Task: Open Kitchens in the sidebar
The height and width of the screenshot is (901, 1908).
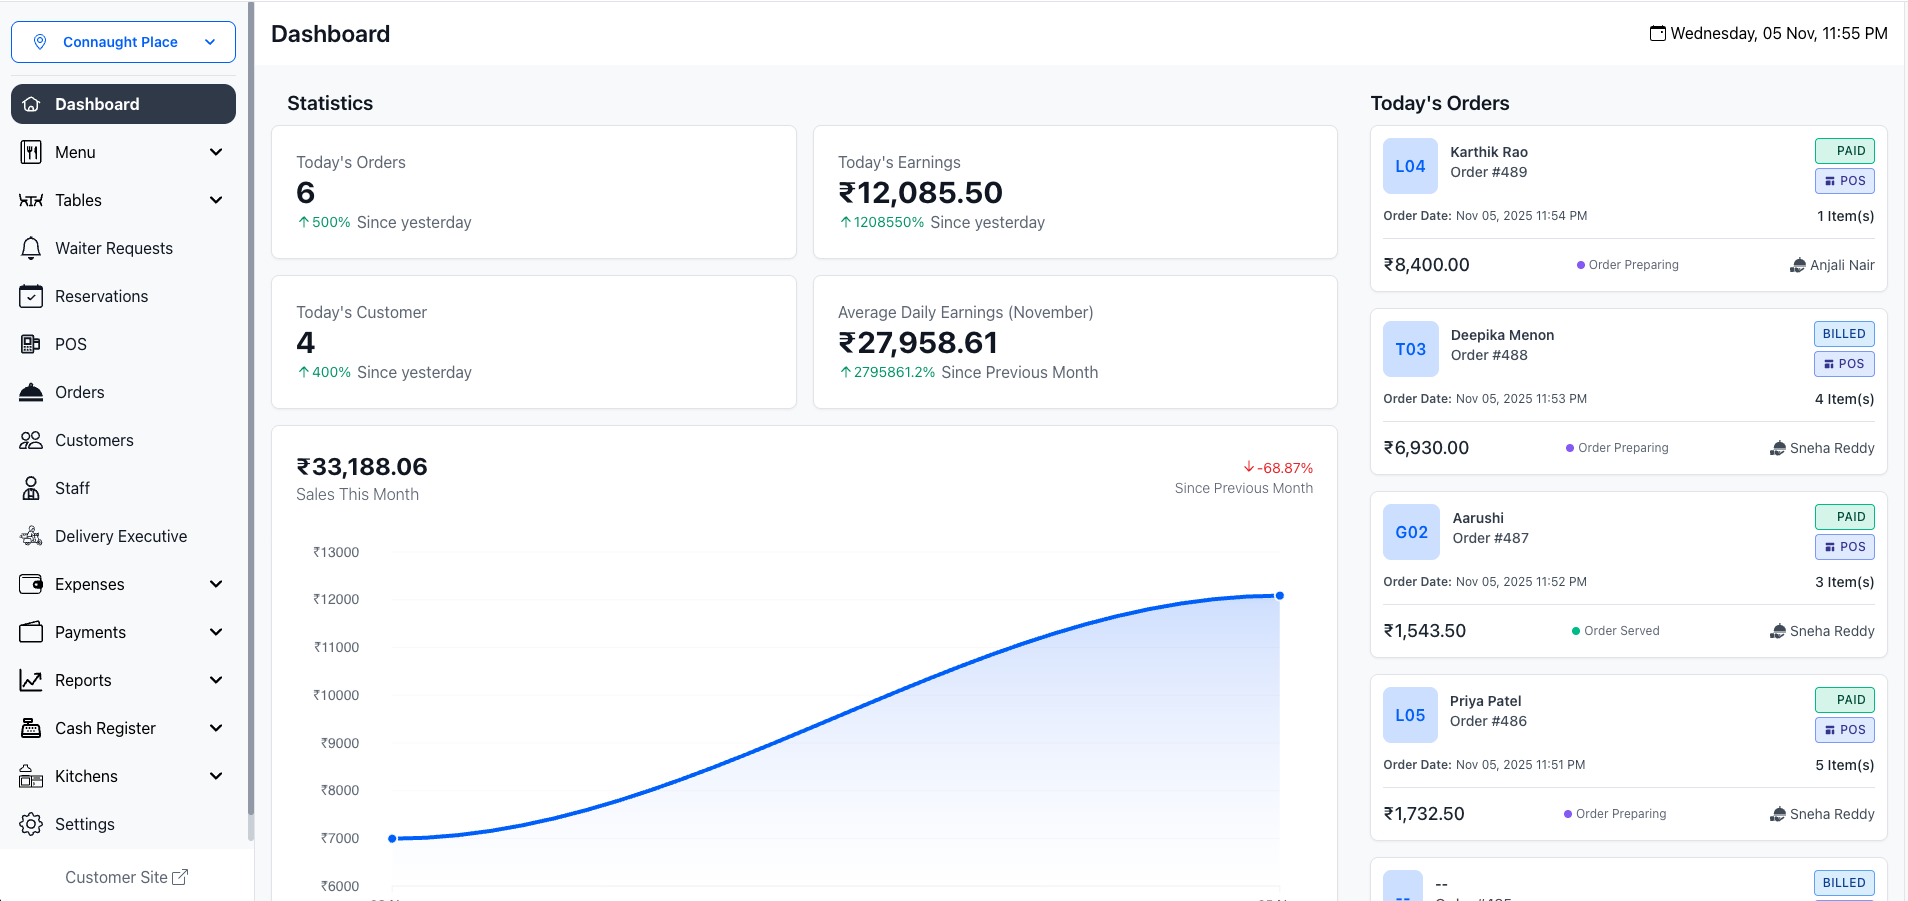Action: tap(86, 776)
